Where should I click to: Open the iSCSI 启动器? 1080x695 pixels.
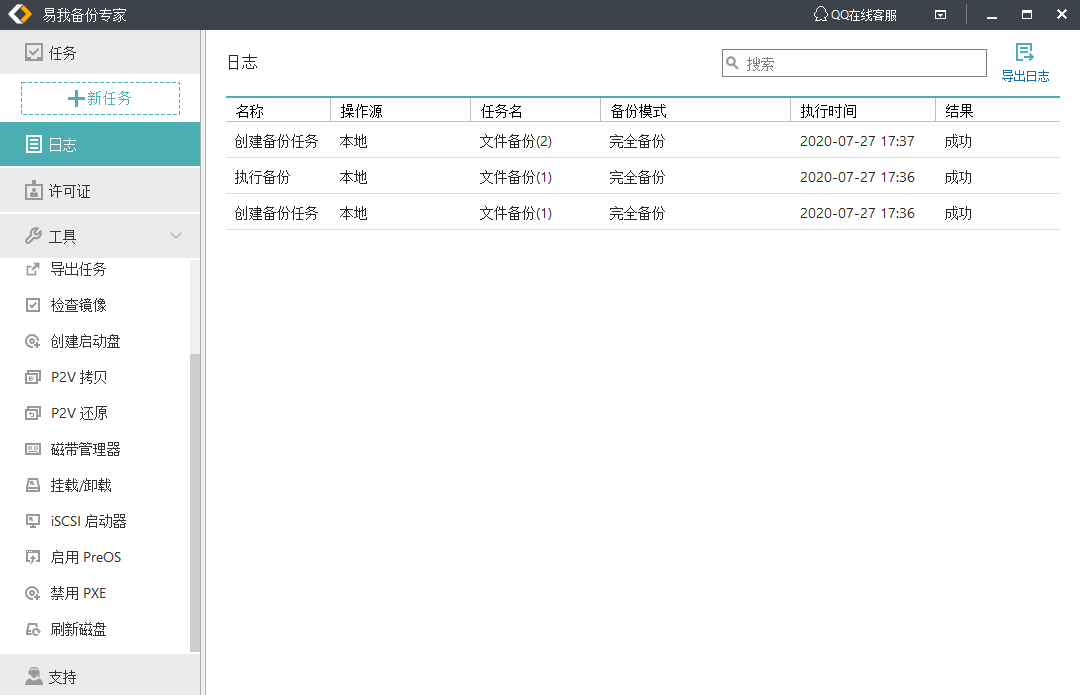click(88, 521)
